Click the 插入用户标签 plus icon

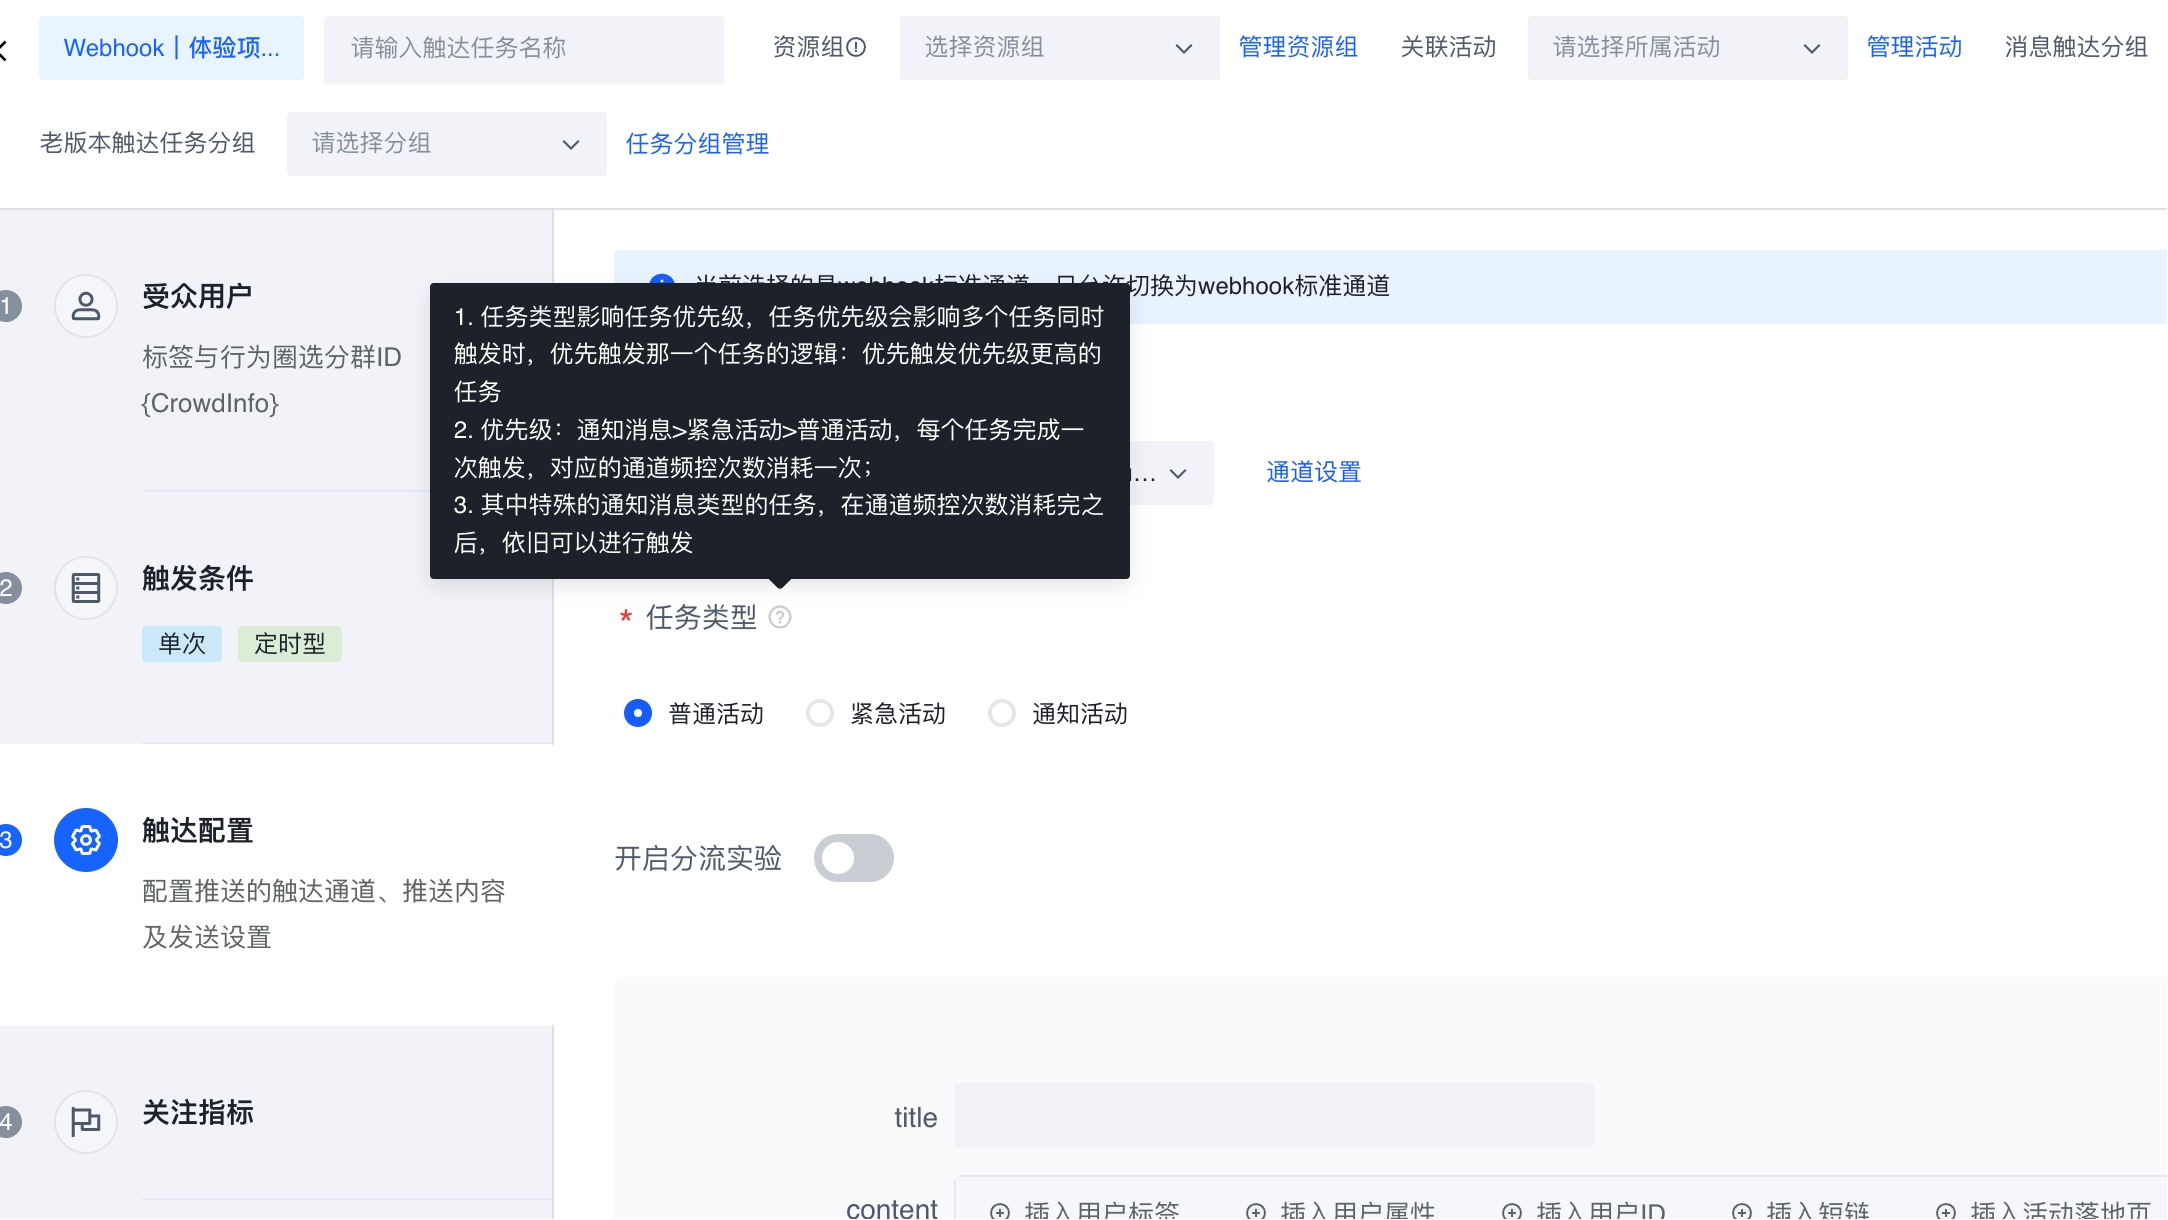[1000, 1211]
